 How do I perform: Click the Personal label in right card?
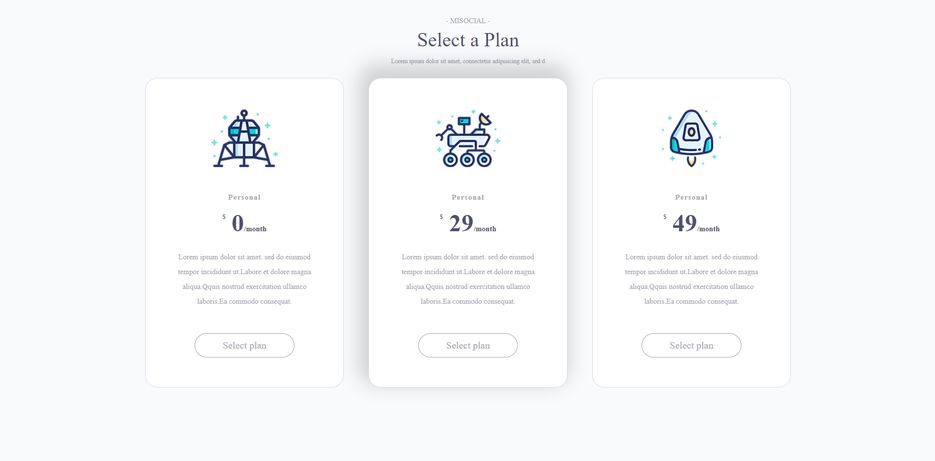tap(691, 197)
